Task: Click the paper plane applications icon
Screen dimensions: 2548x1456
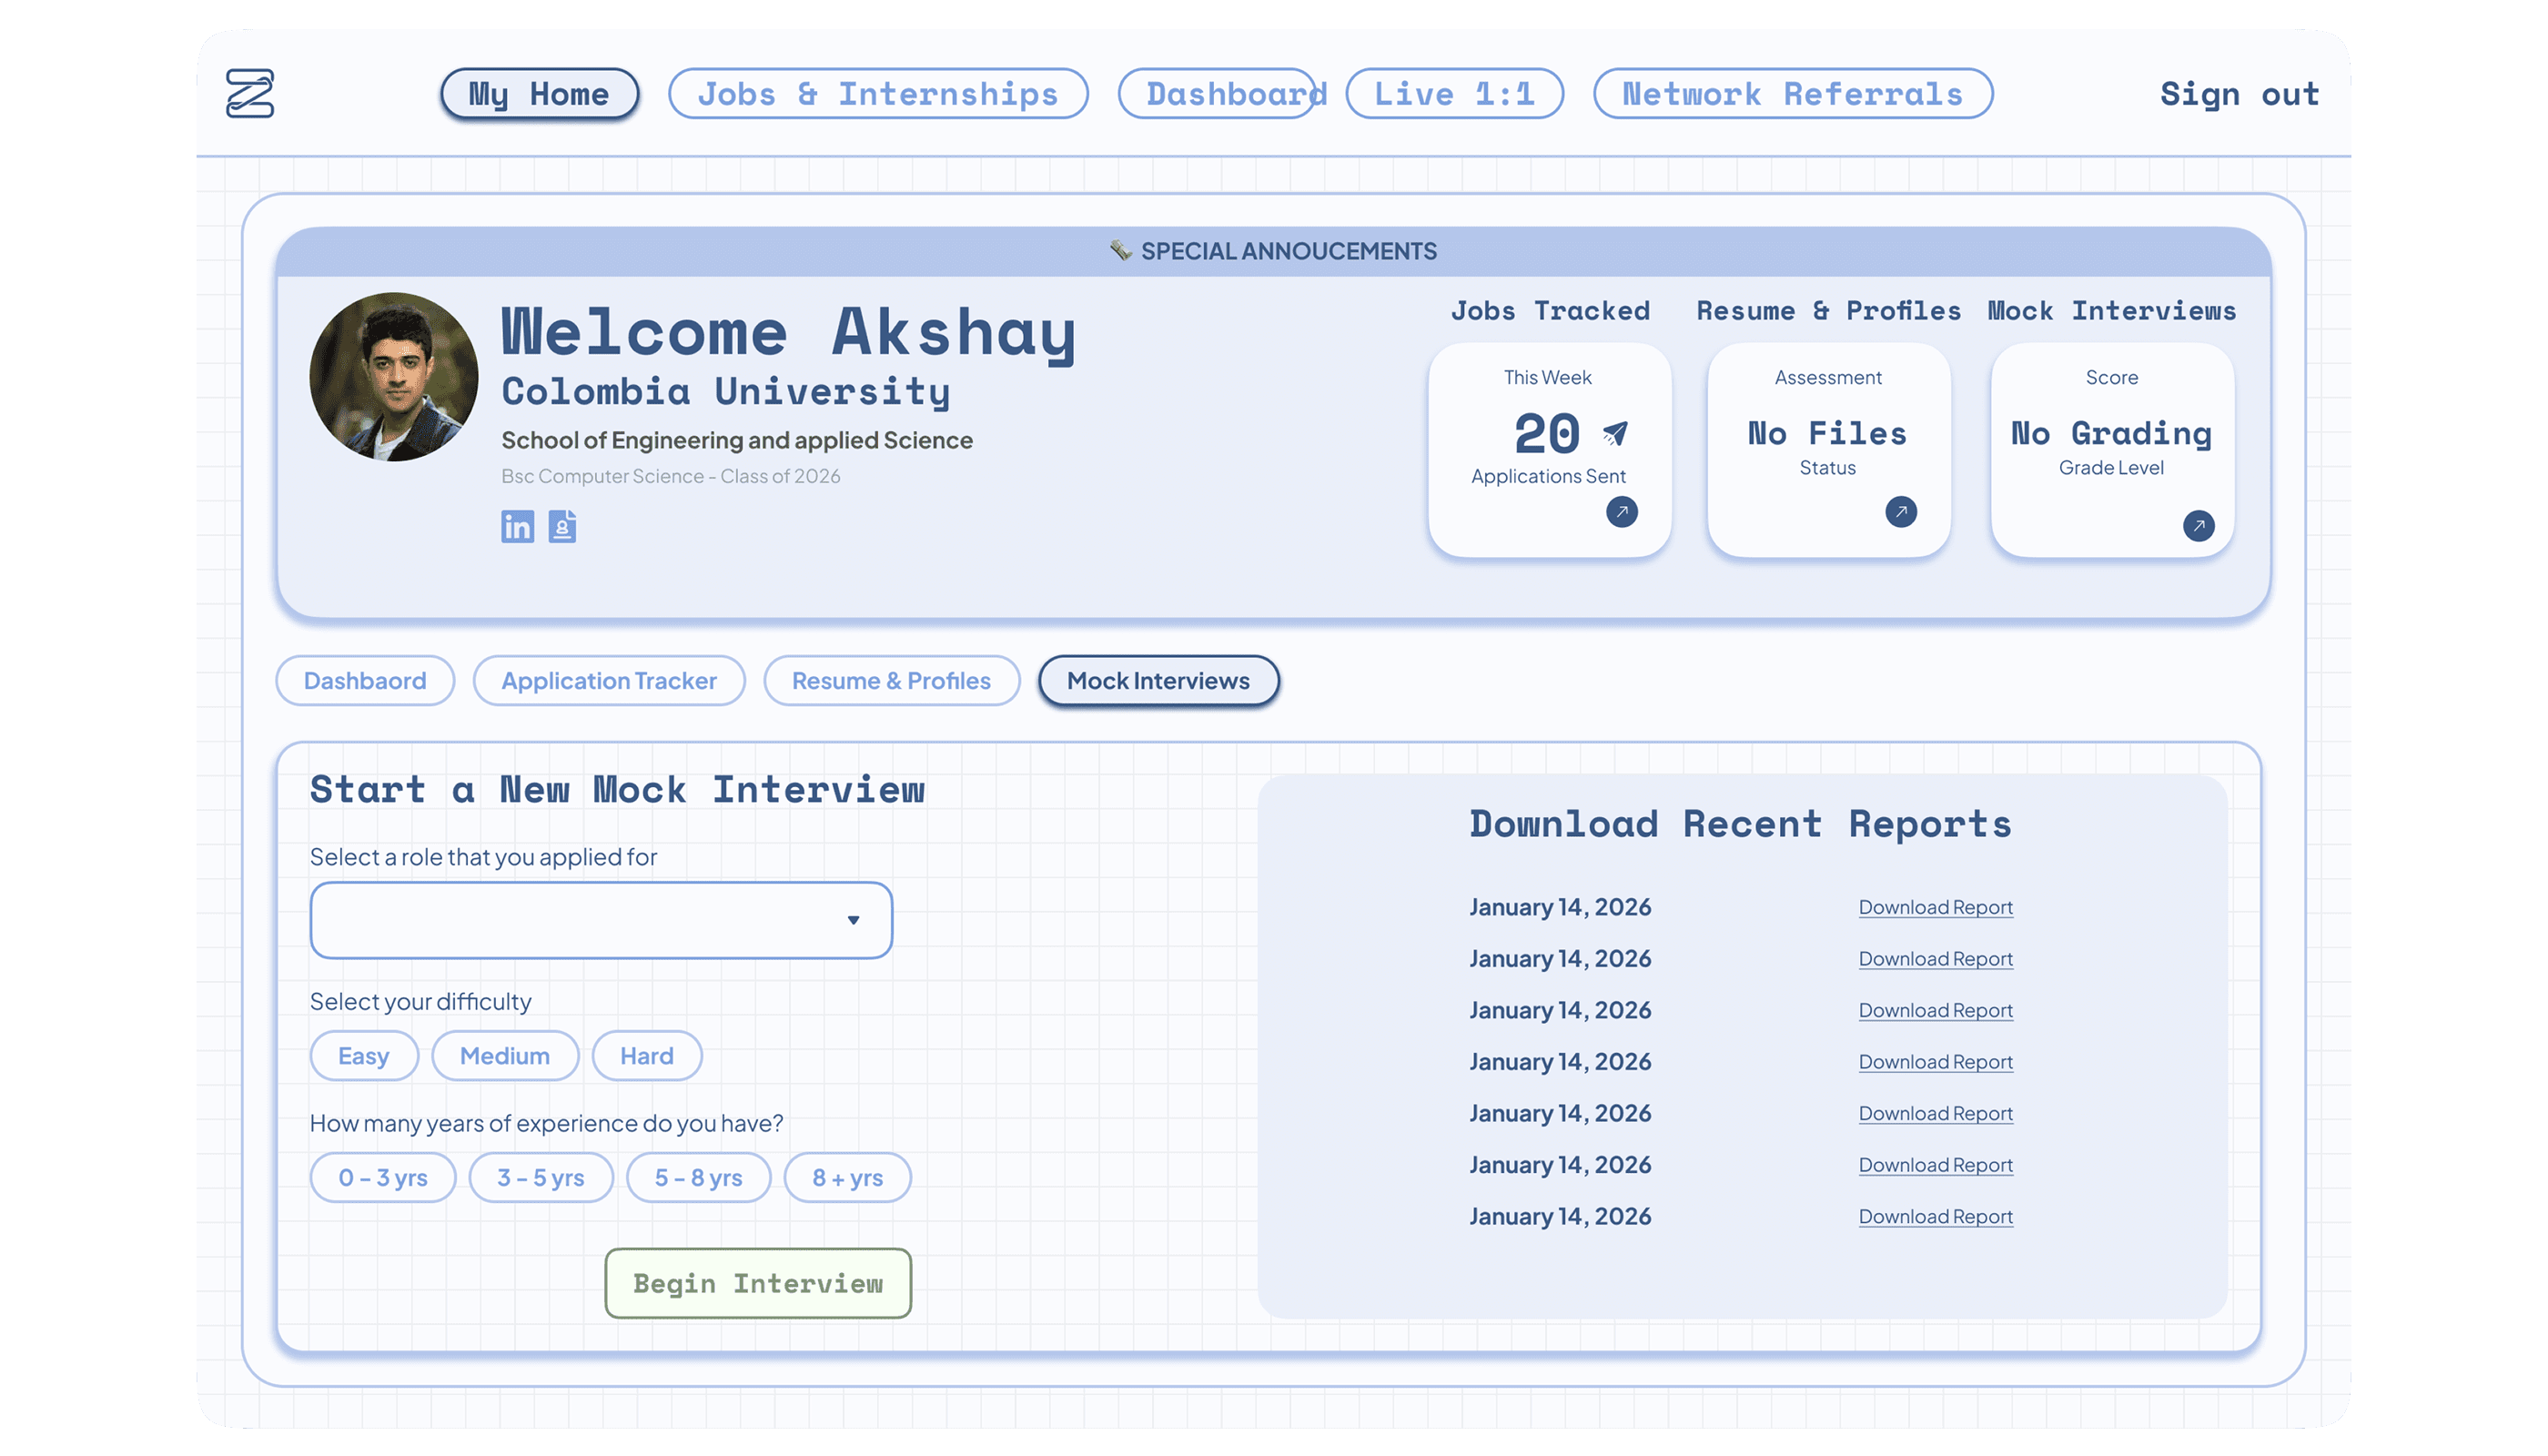Action: pyautogui.click(x=1614, y=433)
